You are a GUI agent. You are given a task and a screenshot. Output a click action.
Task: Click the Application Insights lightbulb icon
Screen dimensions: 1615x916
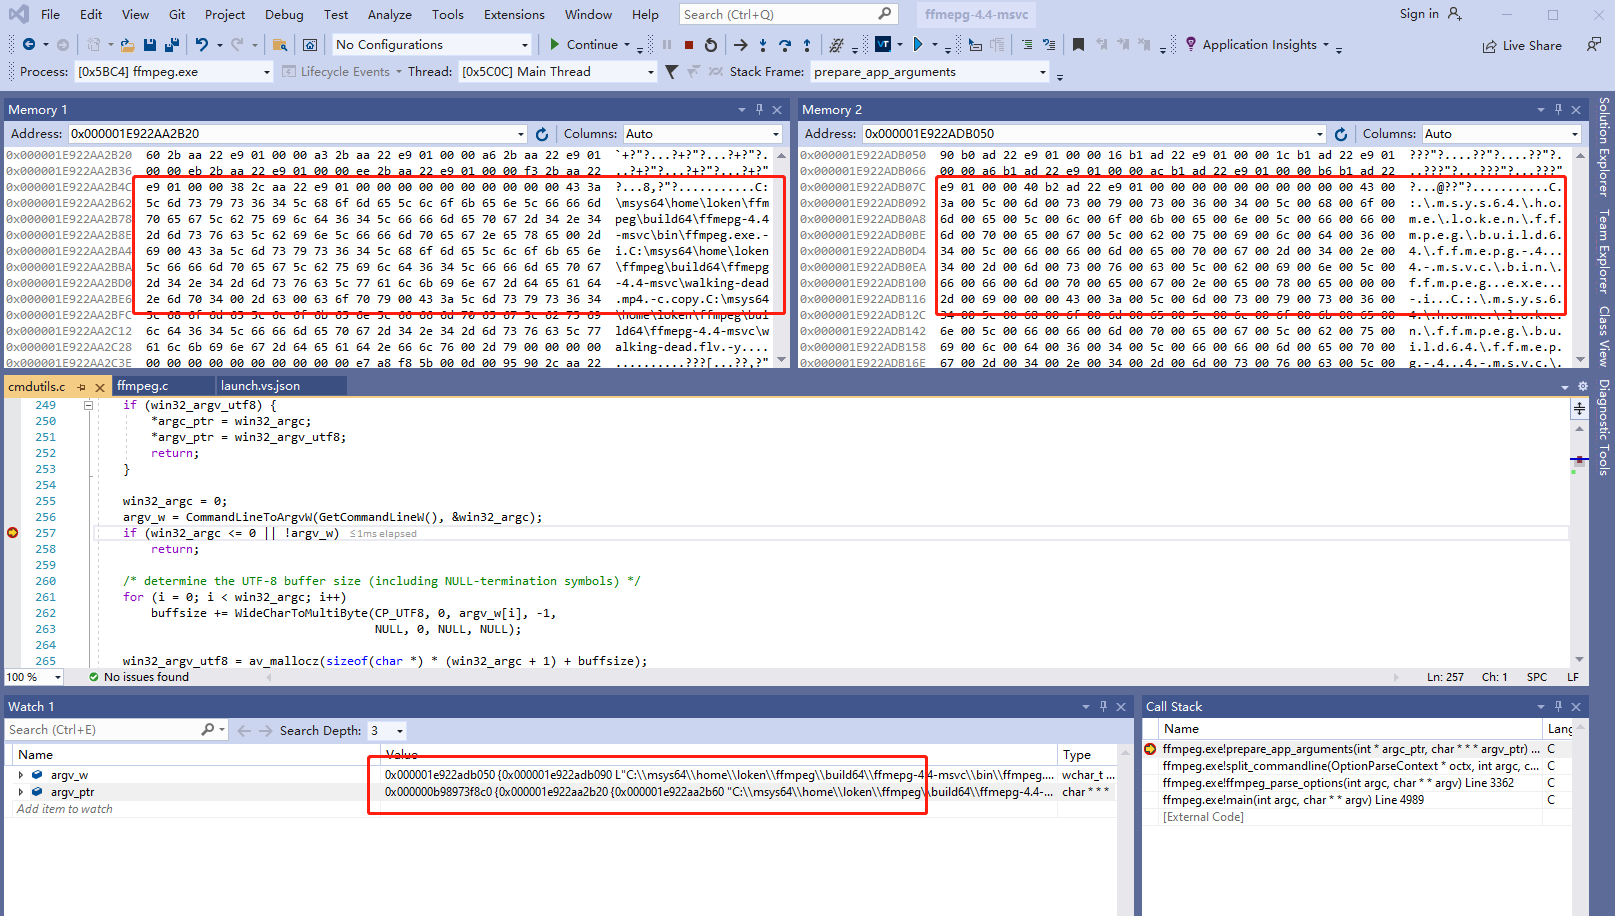[x=1190, y=45]
